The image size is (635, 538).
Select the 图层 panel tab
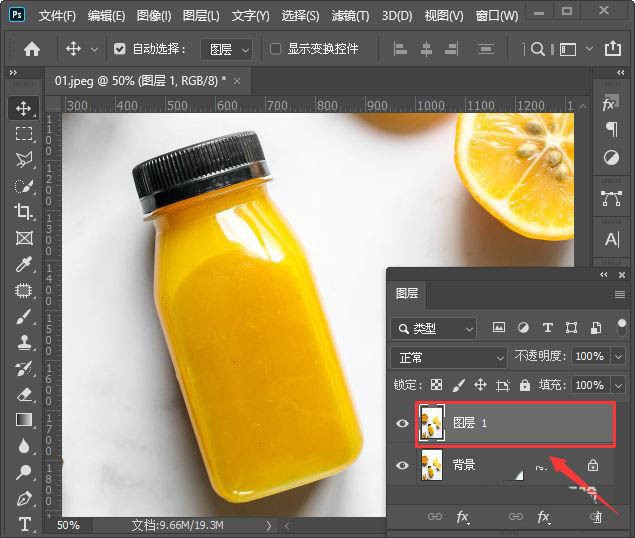pos(407,293)
